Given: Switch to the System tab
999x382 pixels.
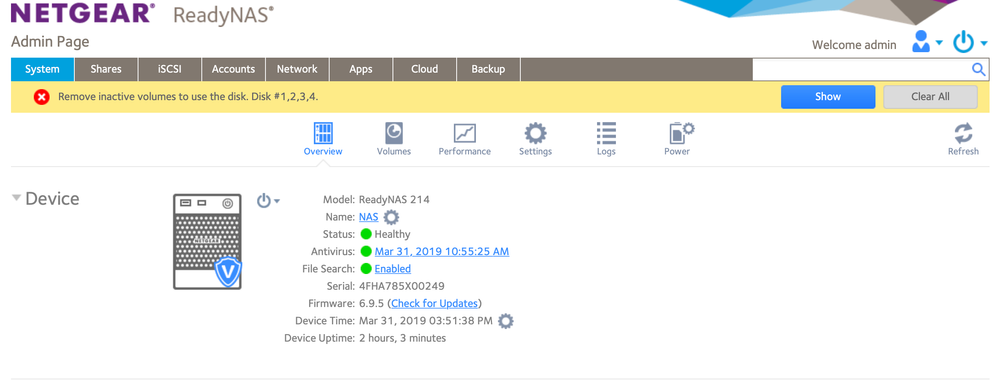Looking at the screenshot, I should (x=42, y=69).
